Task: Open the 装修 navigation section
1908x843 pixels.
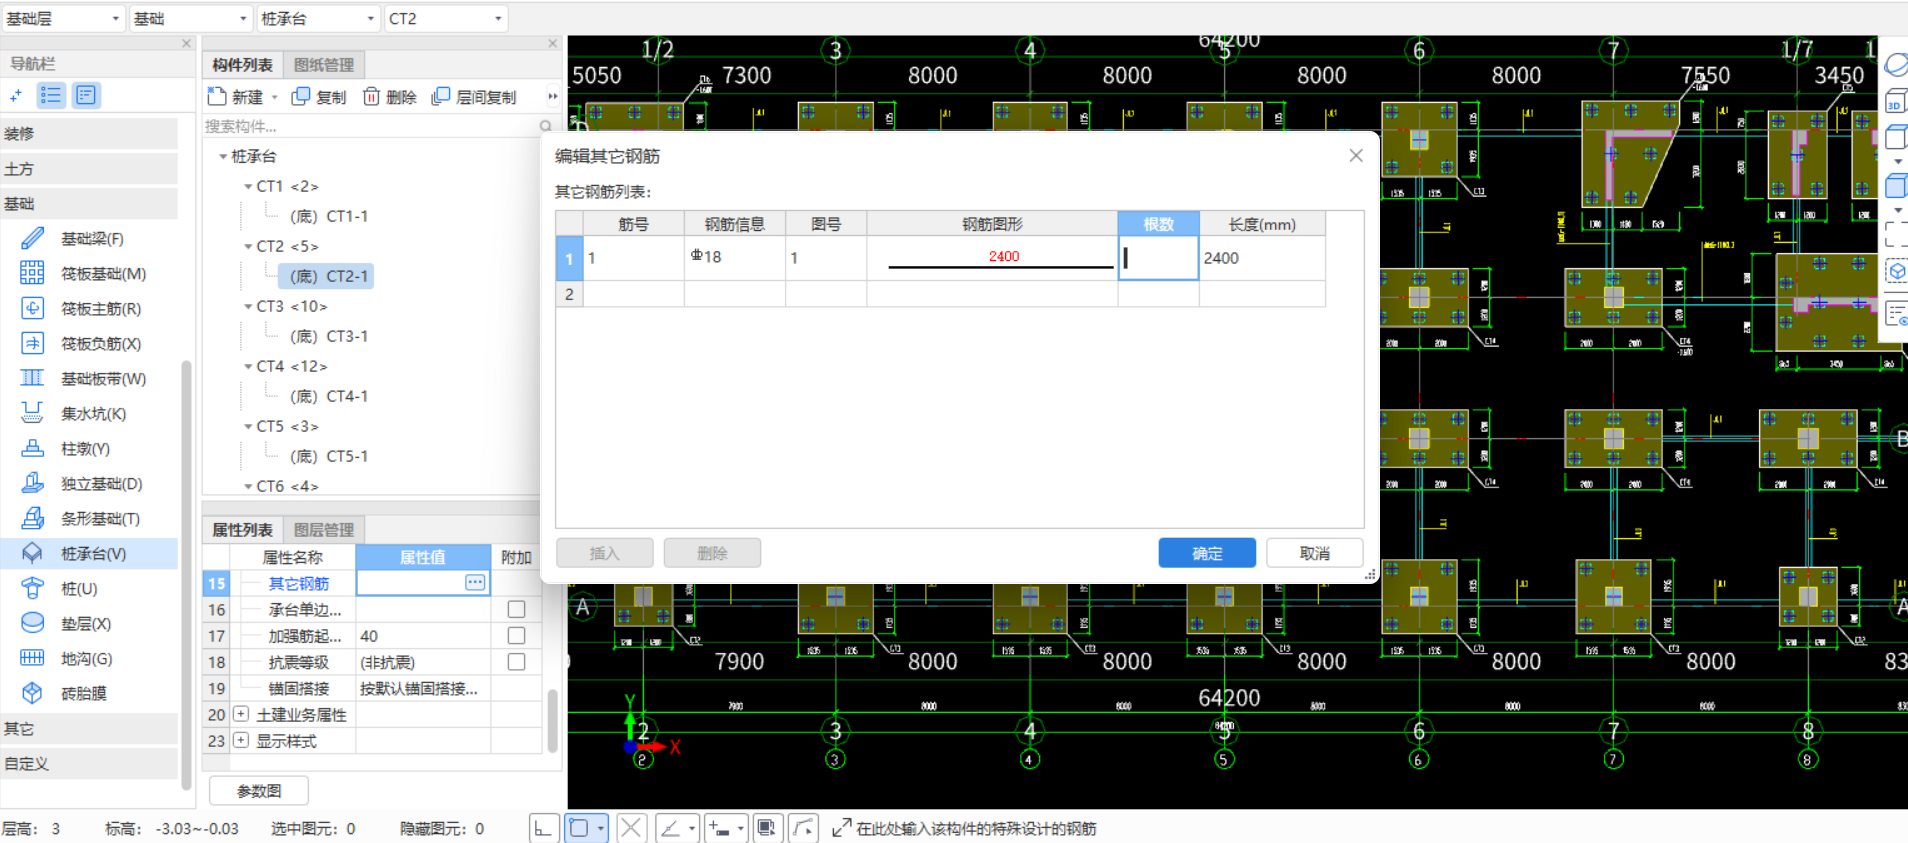Action: [x=89, y=133]
